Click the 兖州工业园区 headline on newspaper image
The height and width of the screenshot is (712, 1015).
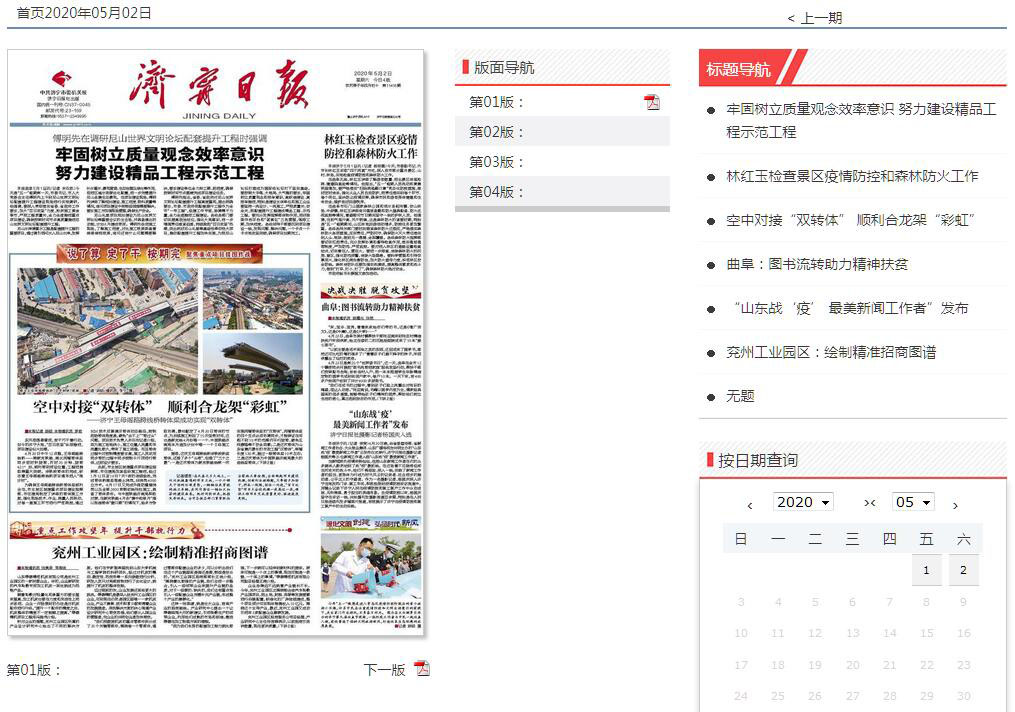pyautogui.click(x=160, y=552)
